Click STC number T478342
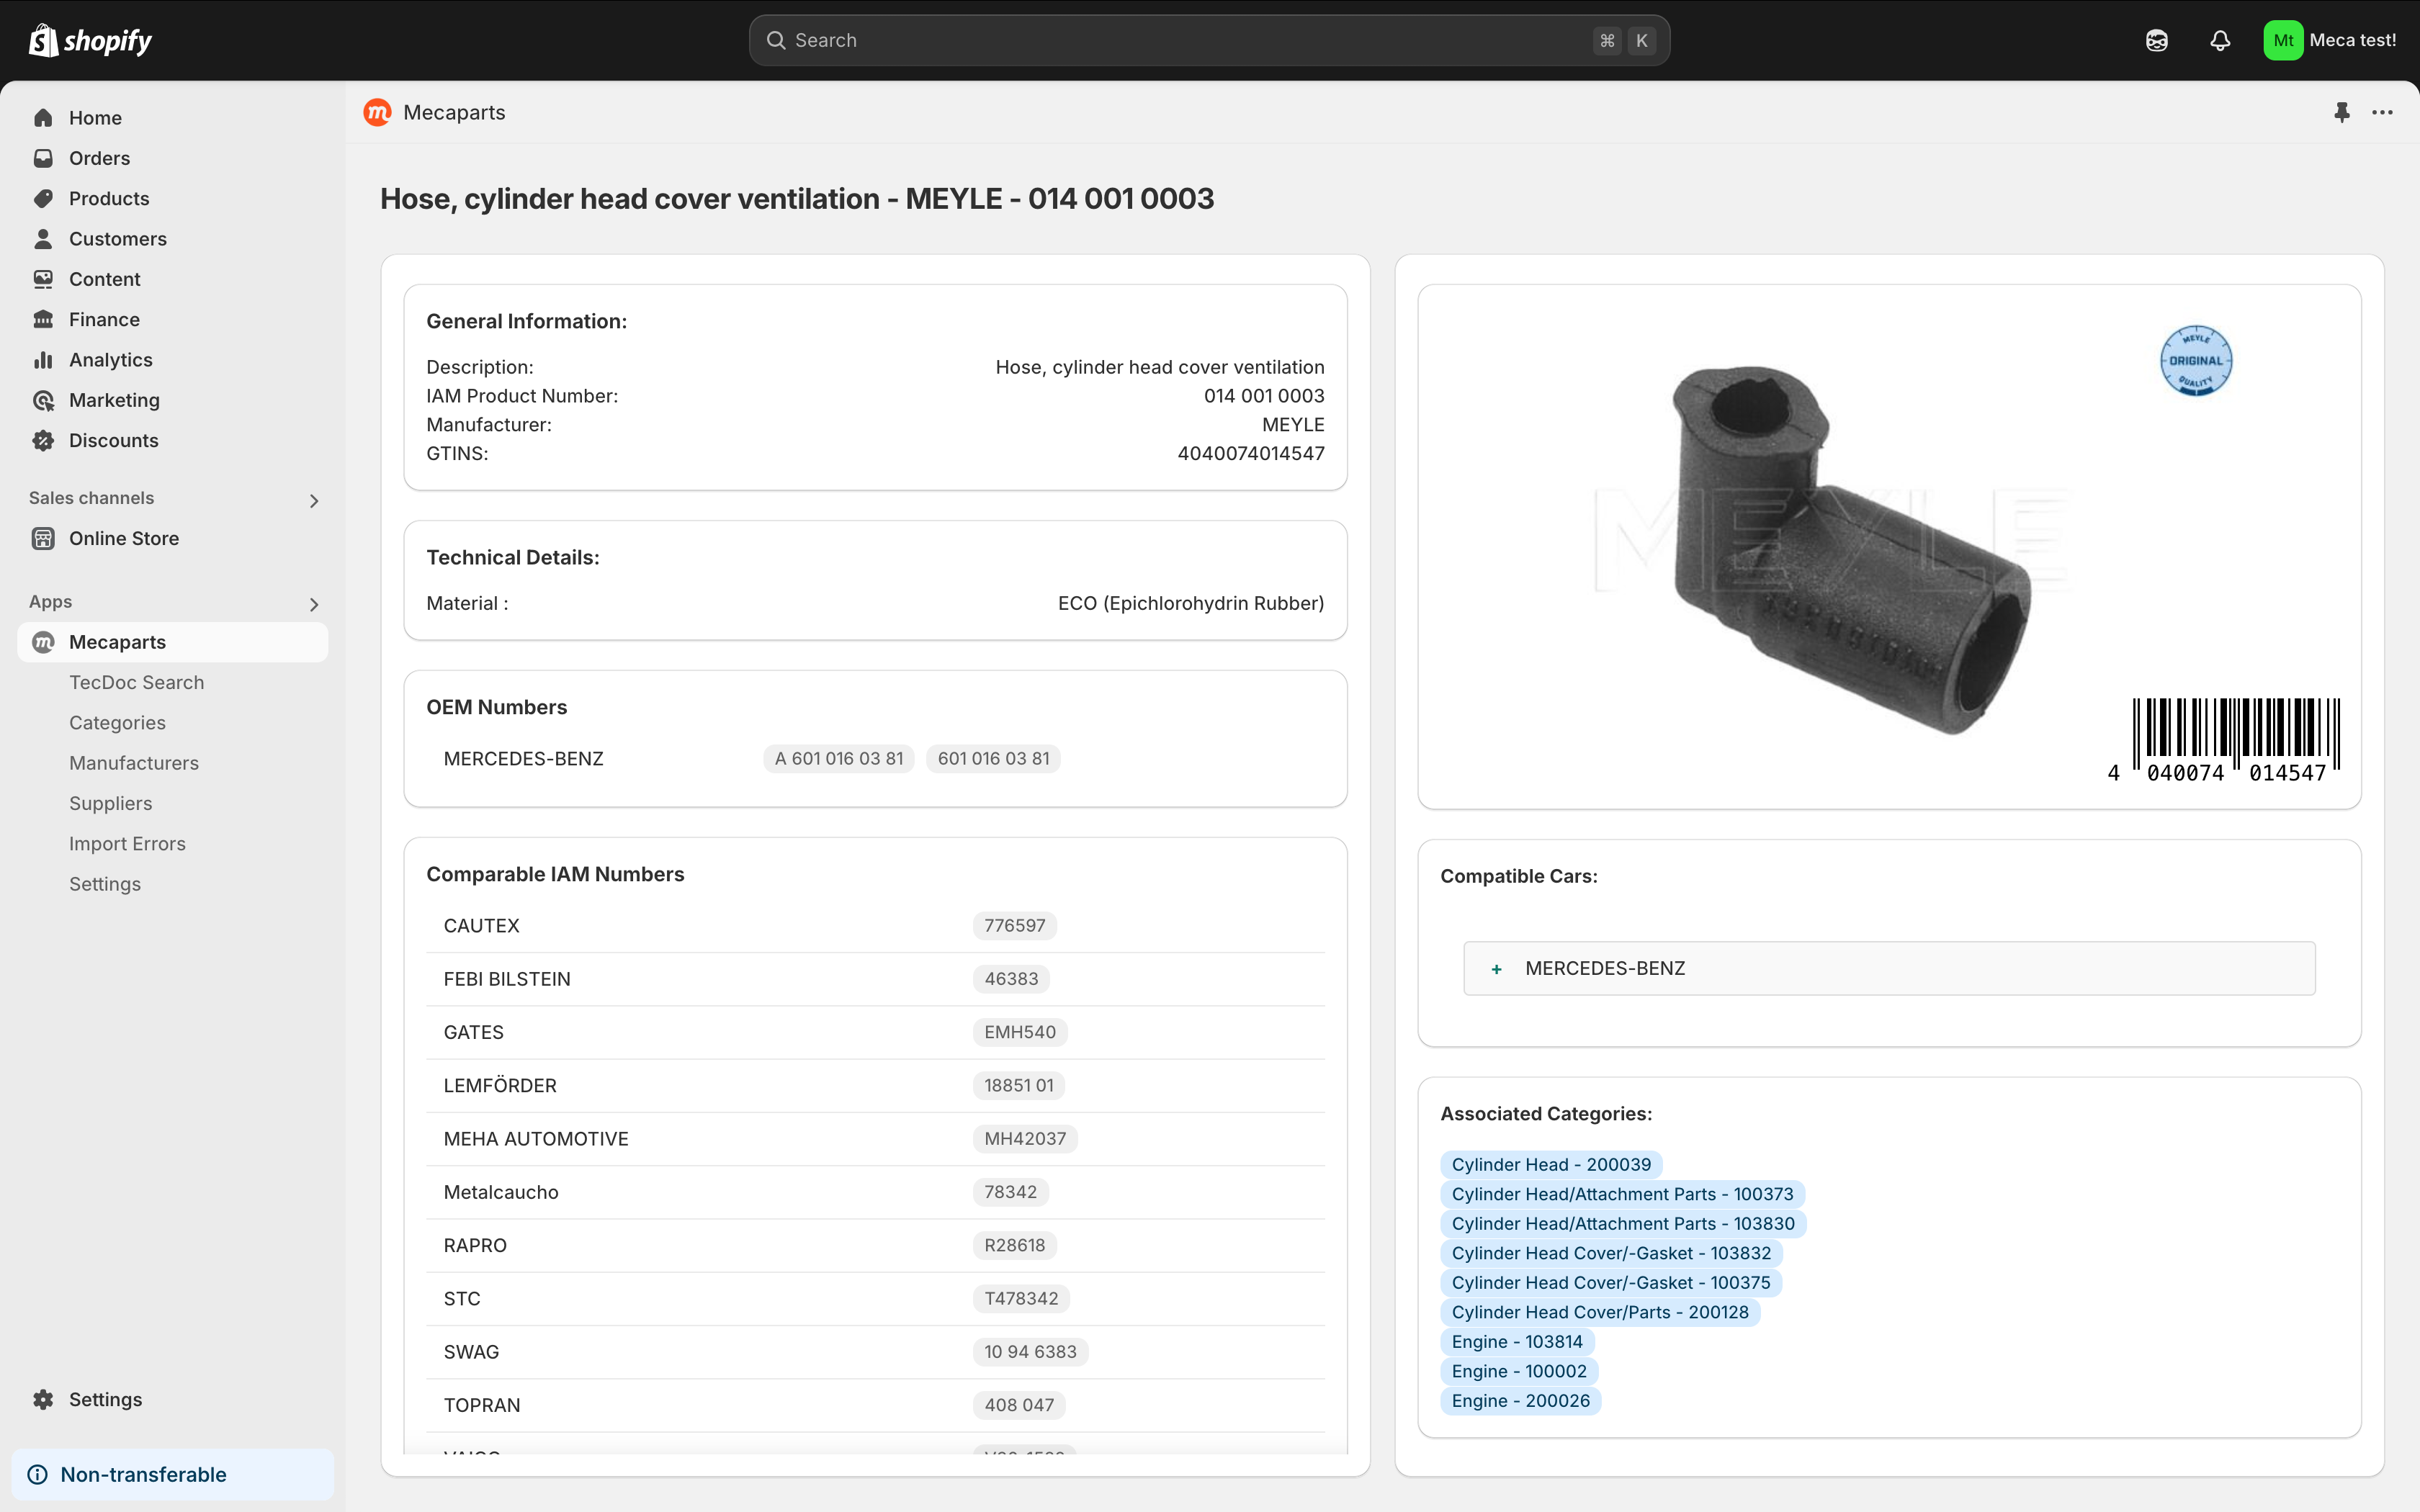This screenshot has height=1512, width=2420. coord(1021,1298)
